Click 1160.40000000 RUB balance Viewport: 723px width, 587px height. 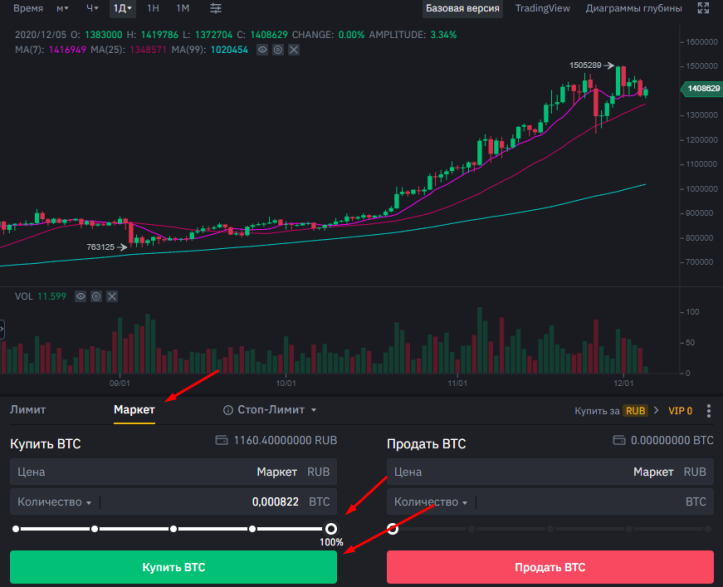point(285,440)
